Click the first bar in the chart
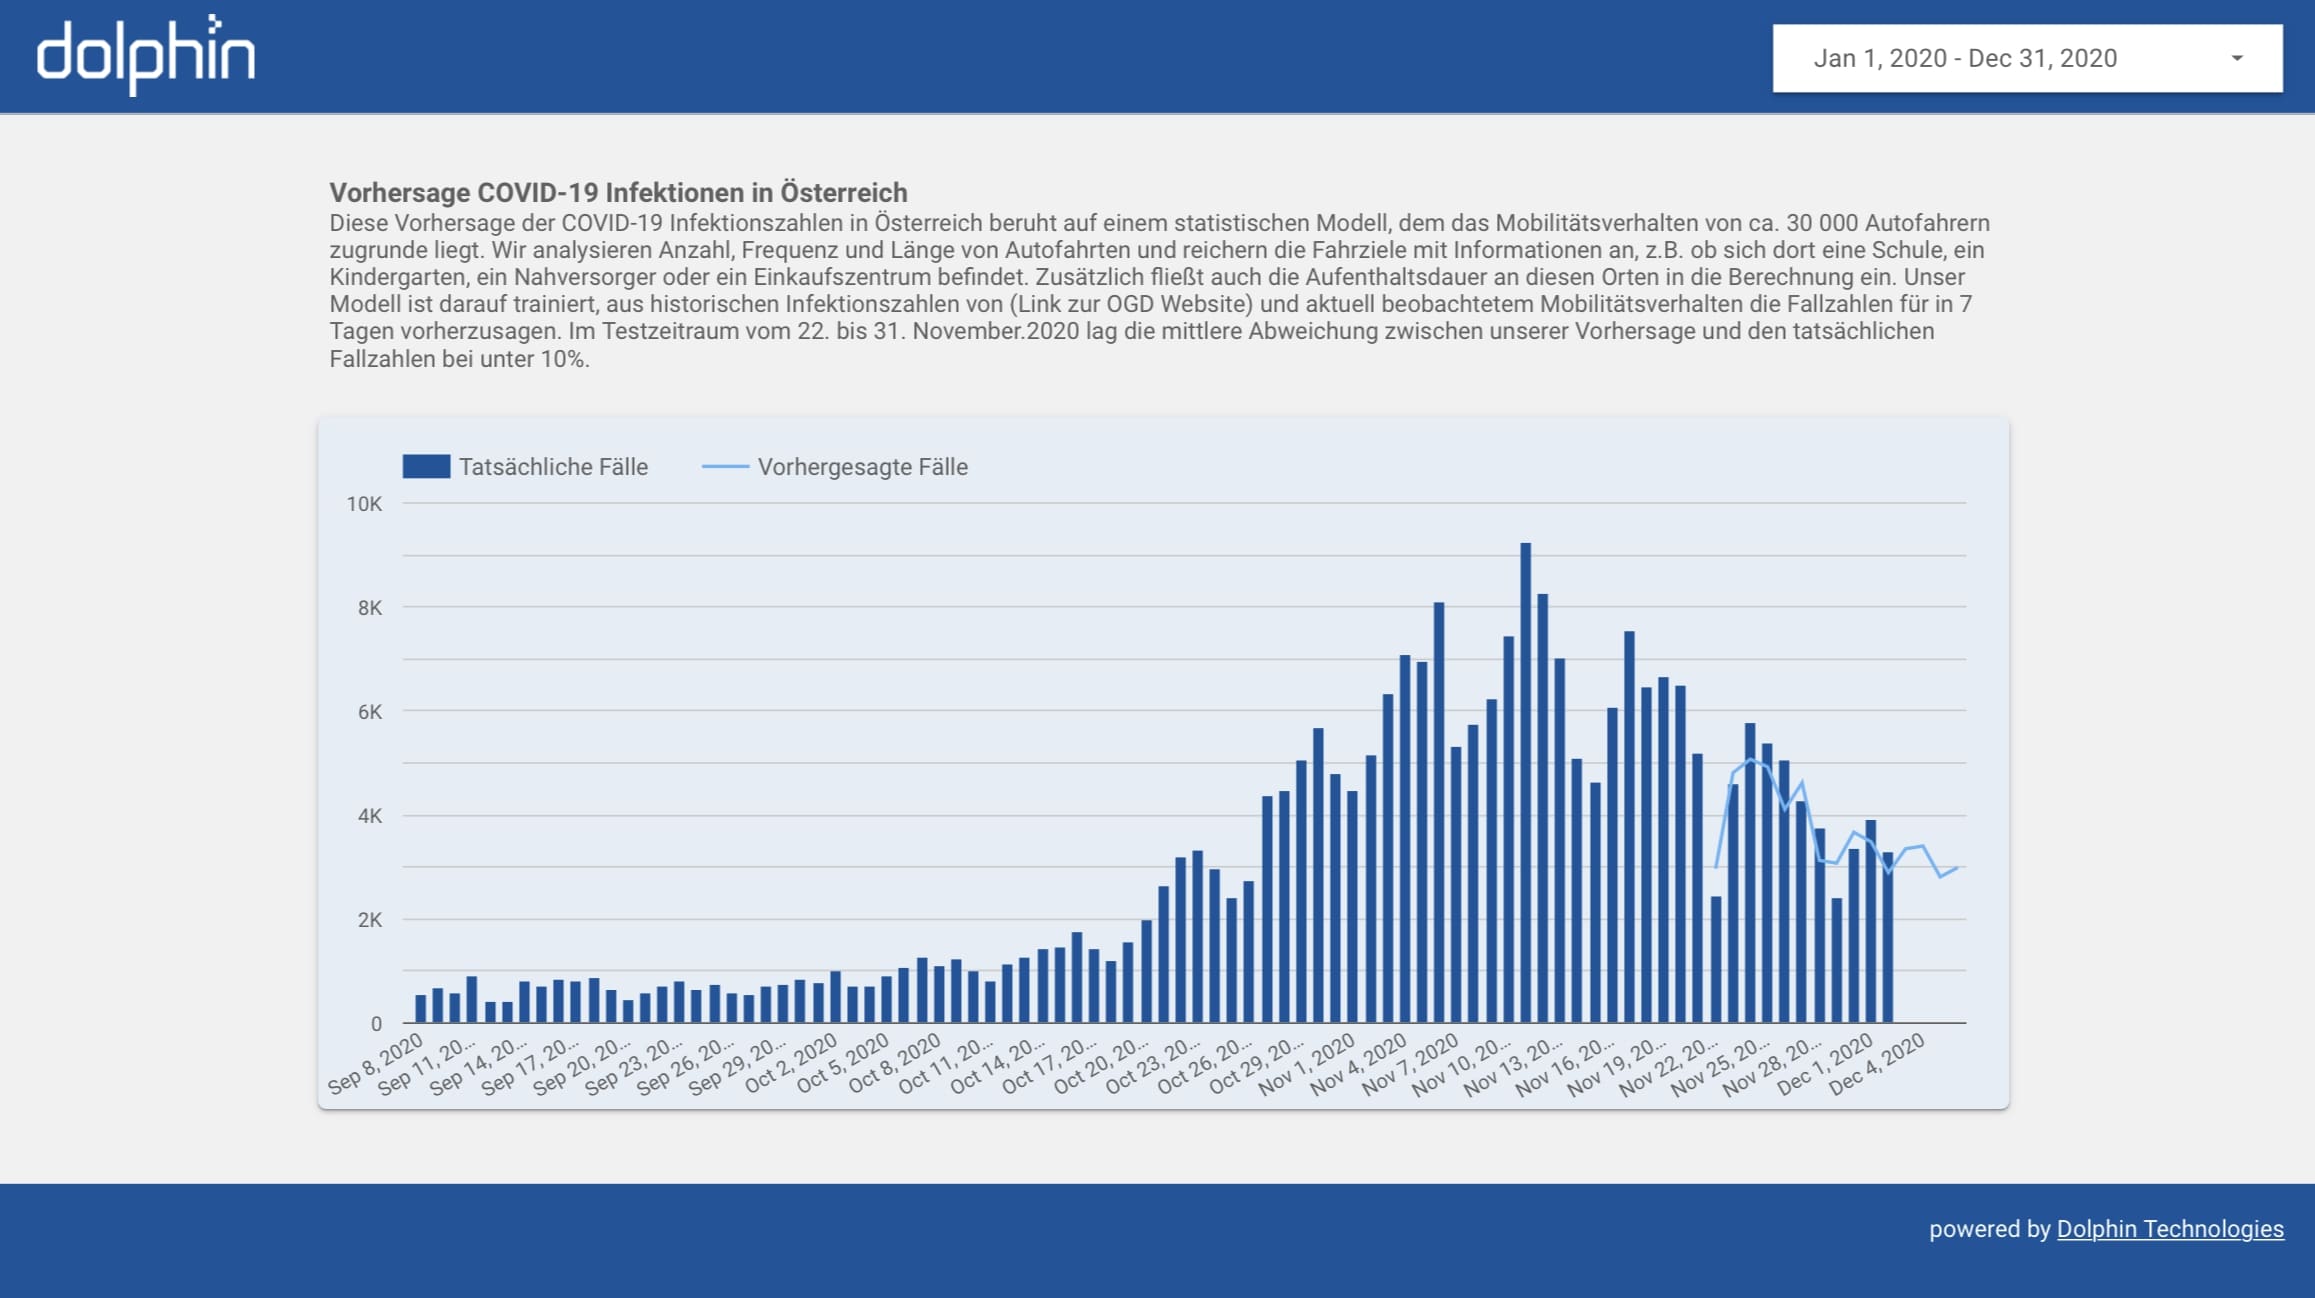Viewport: 2315px width, 1298px height. (421, 1008)
